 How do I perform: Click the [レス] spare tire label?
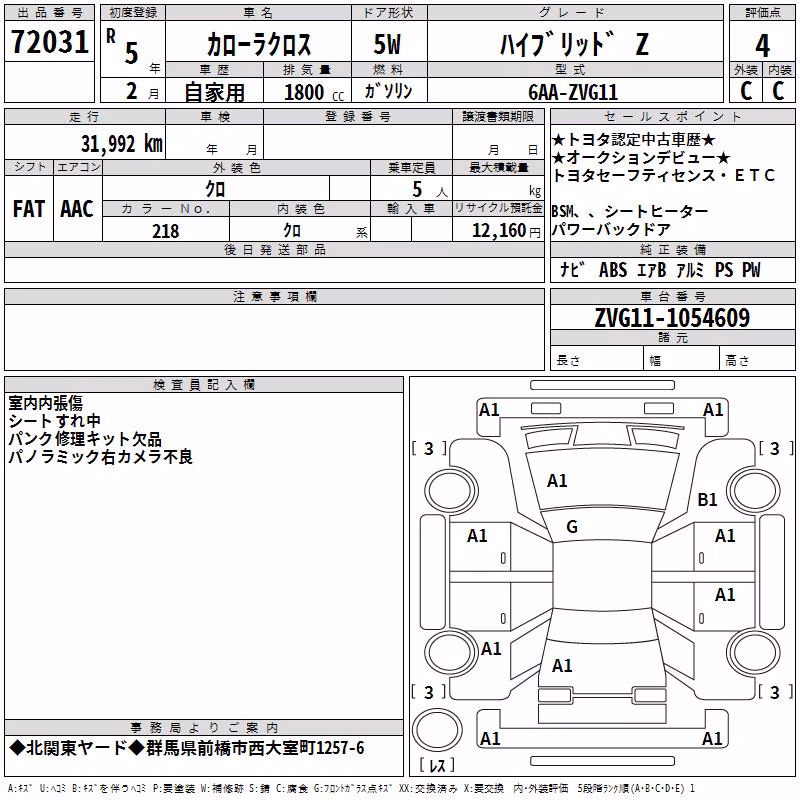click(x=437, y=765)
